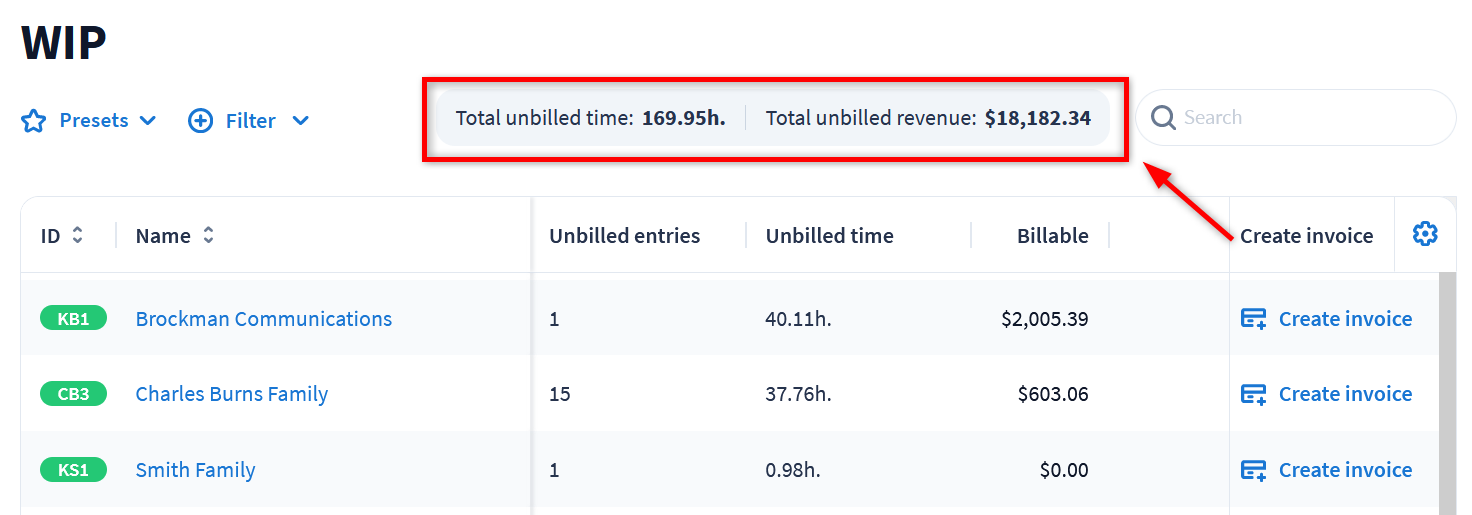This screenshot has height=515, width=1472.
Task: Open the Charles Burns Family link
Action: point(232,394)
